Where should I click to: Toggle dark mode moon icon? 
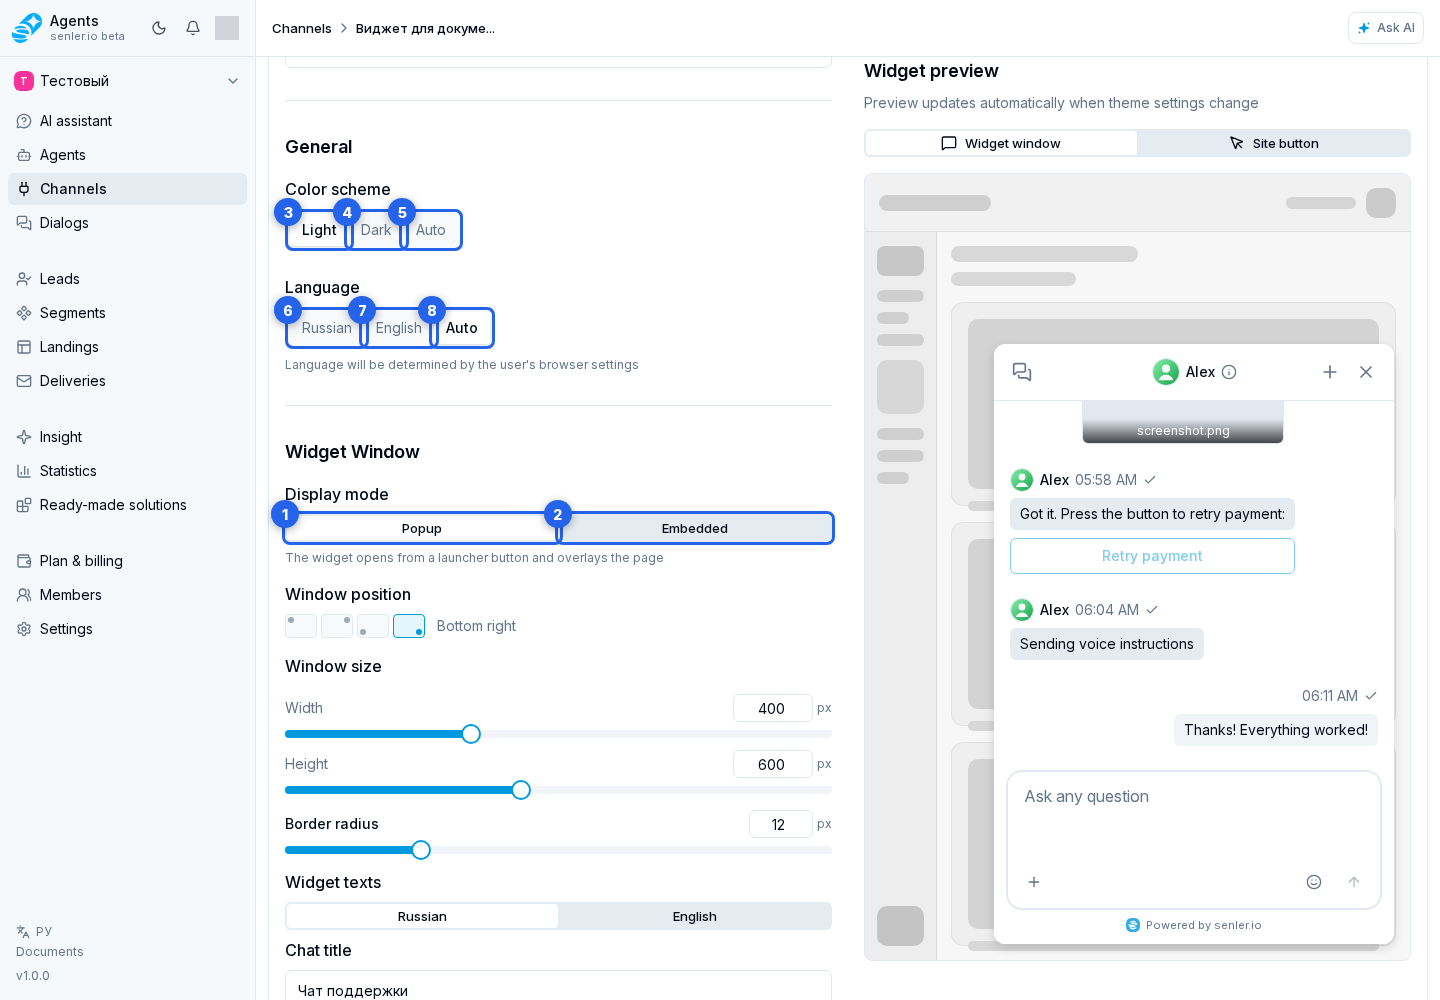coord(159,28)
